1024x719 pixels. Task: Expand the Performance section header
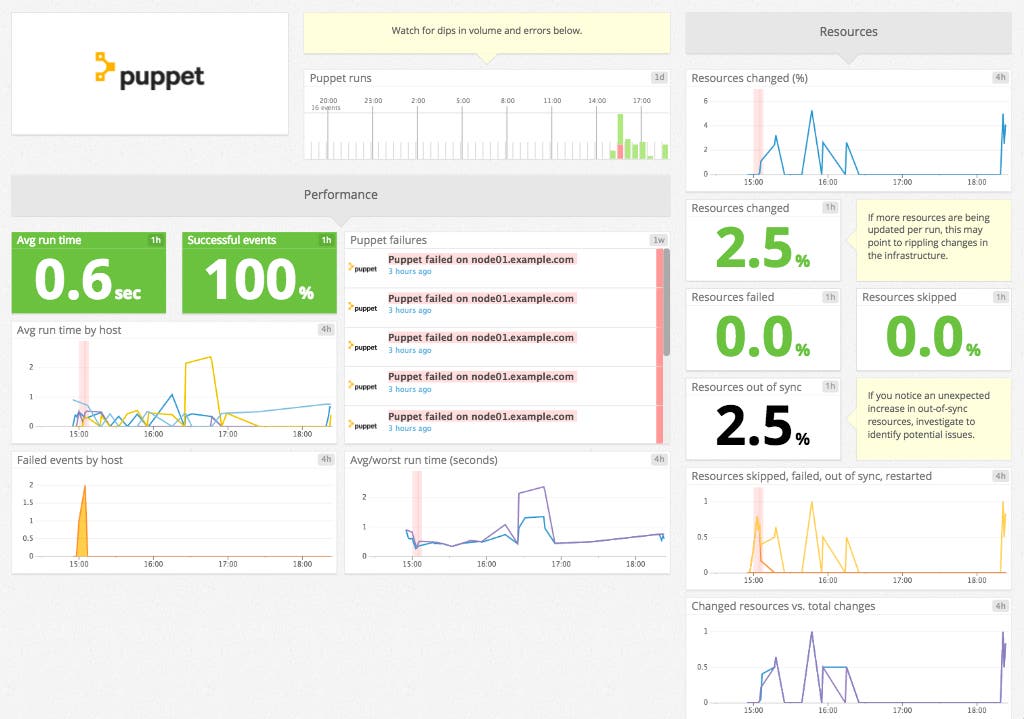click(x=340, y=194)
